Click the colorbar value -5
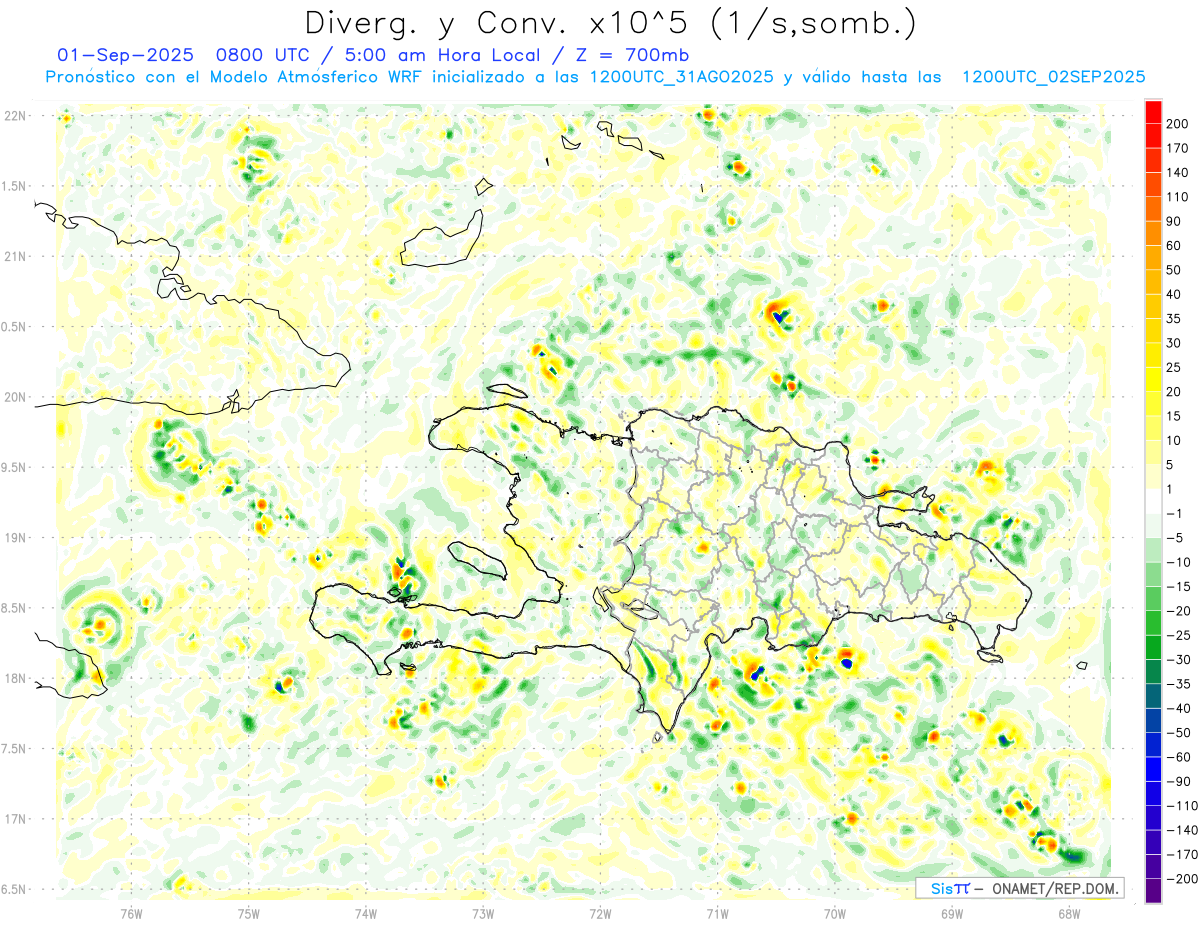This screenshot has width=1200, height=927. tap(1176, 538)
